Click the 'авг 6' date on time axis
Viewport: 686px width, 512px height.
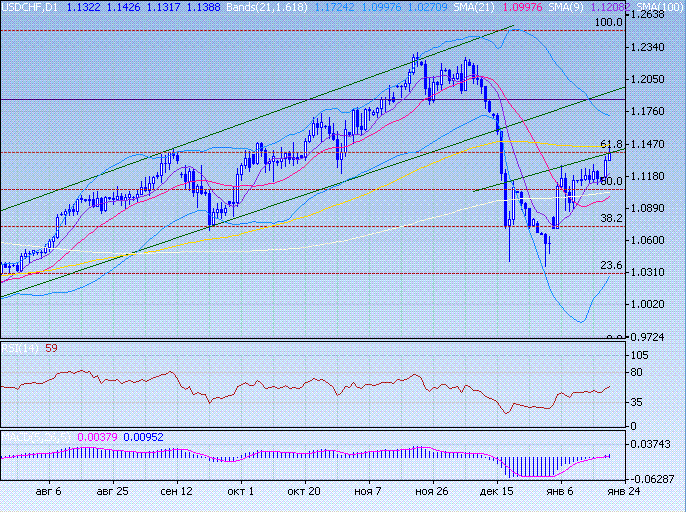tap(47, 492)
